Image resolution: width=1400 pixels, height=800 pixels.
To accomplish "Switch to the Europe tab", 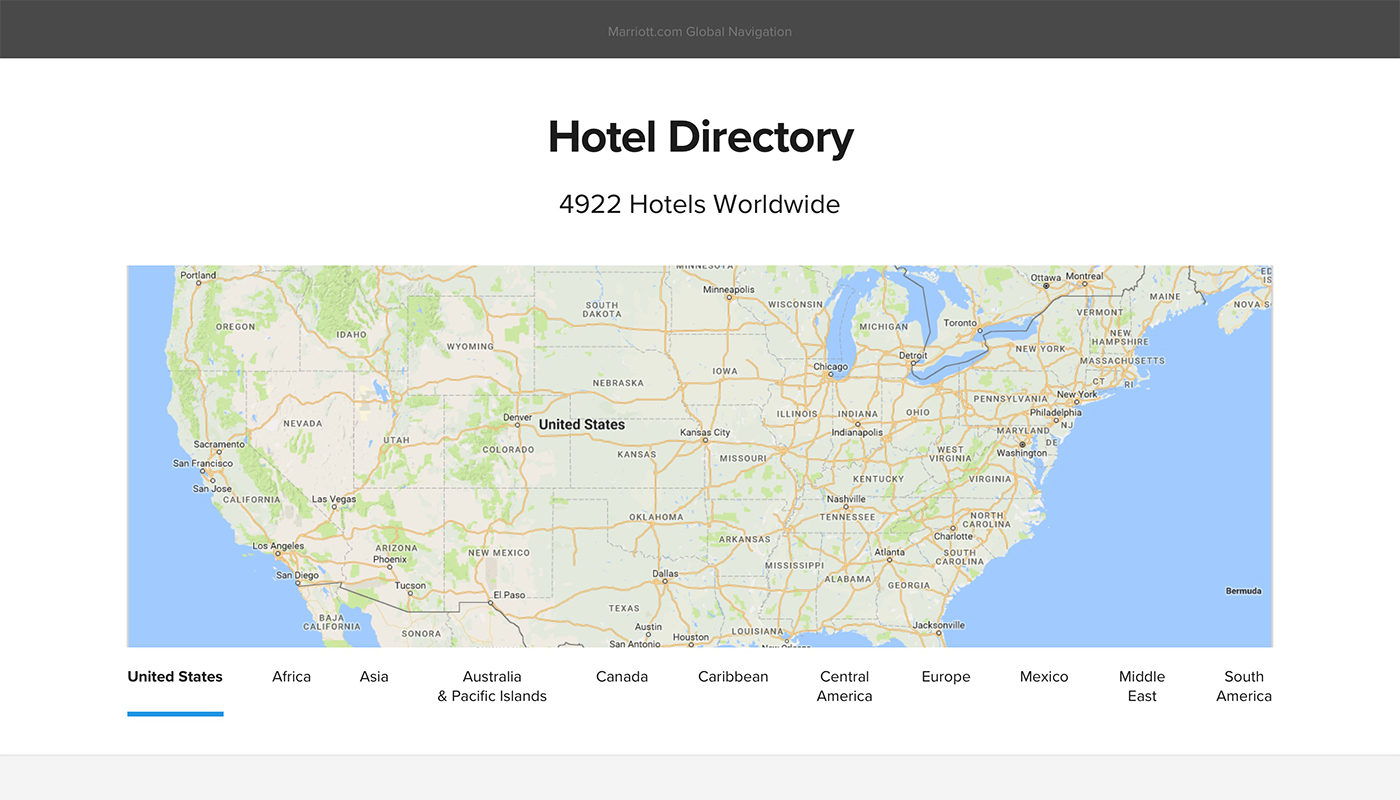I will pos(946,677).
